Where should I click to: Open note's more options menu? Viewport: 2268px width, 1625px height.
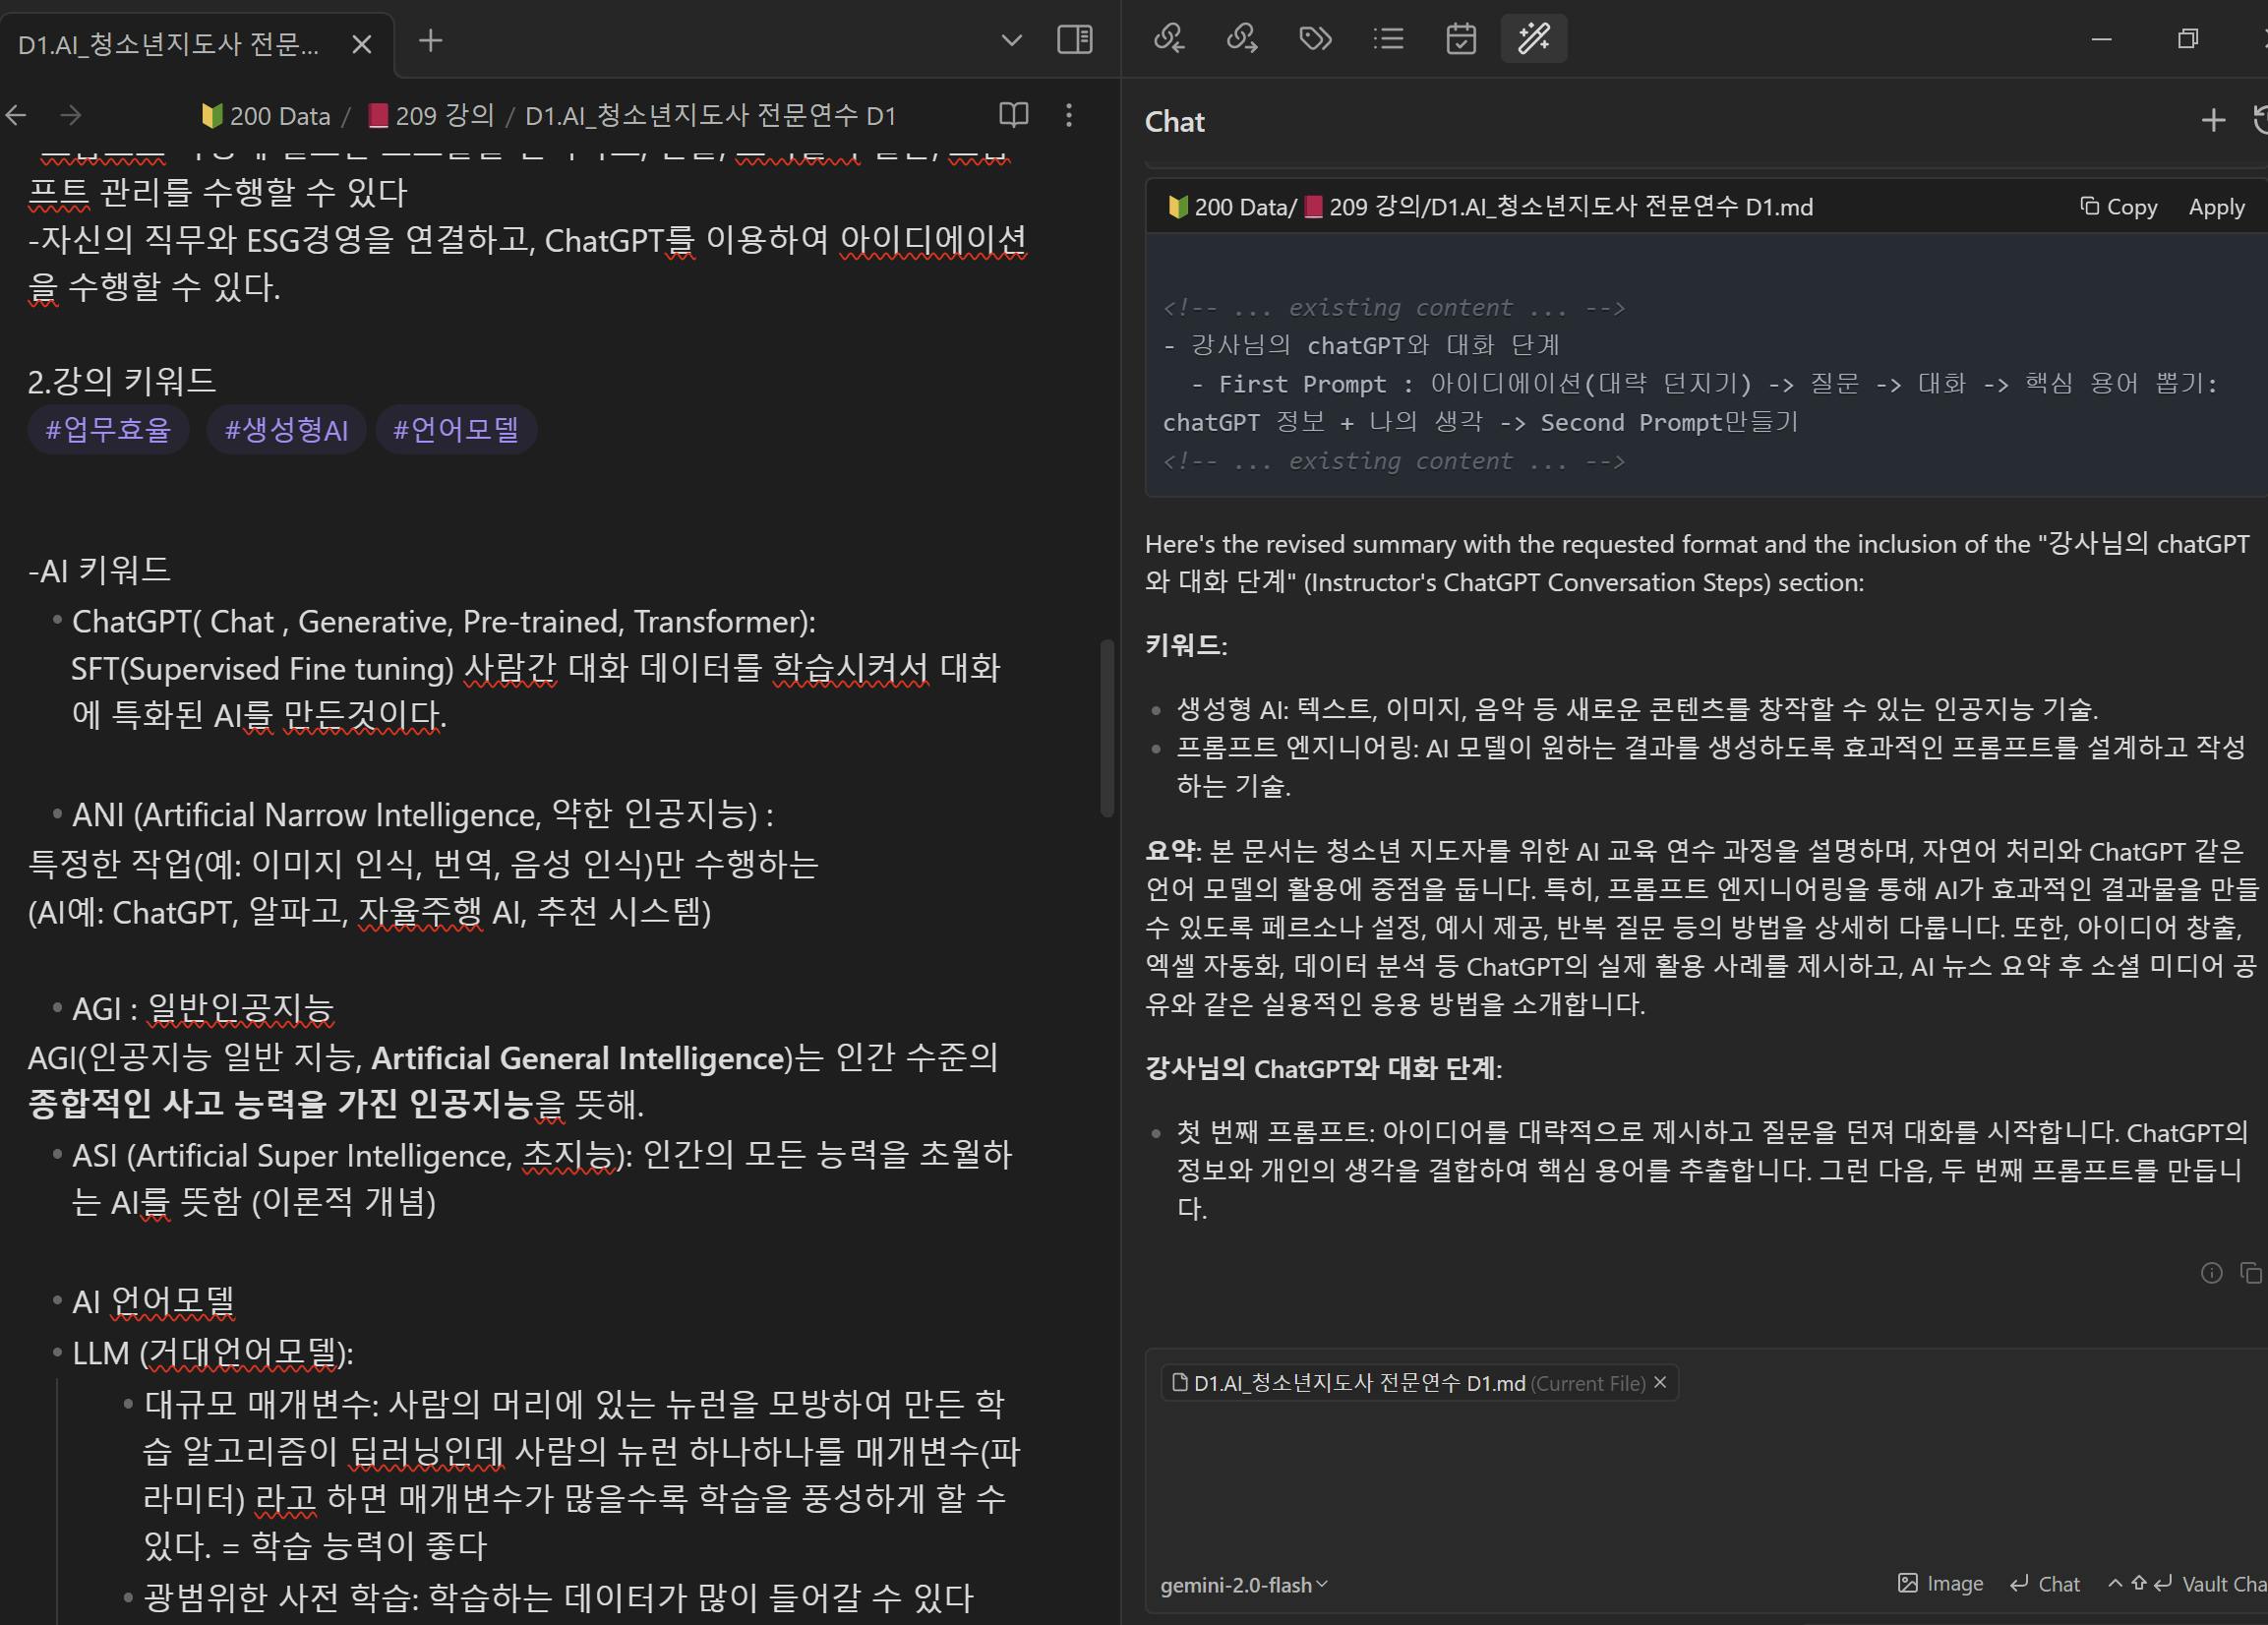(1069, 115)
